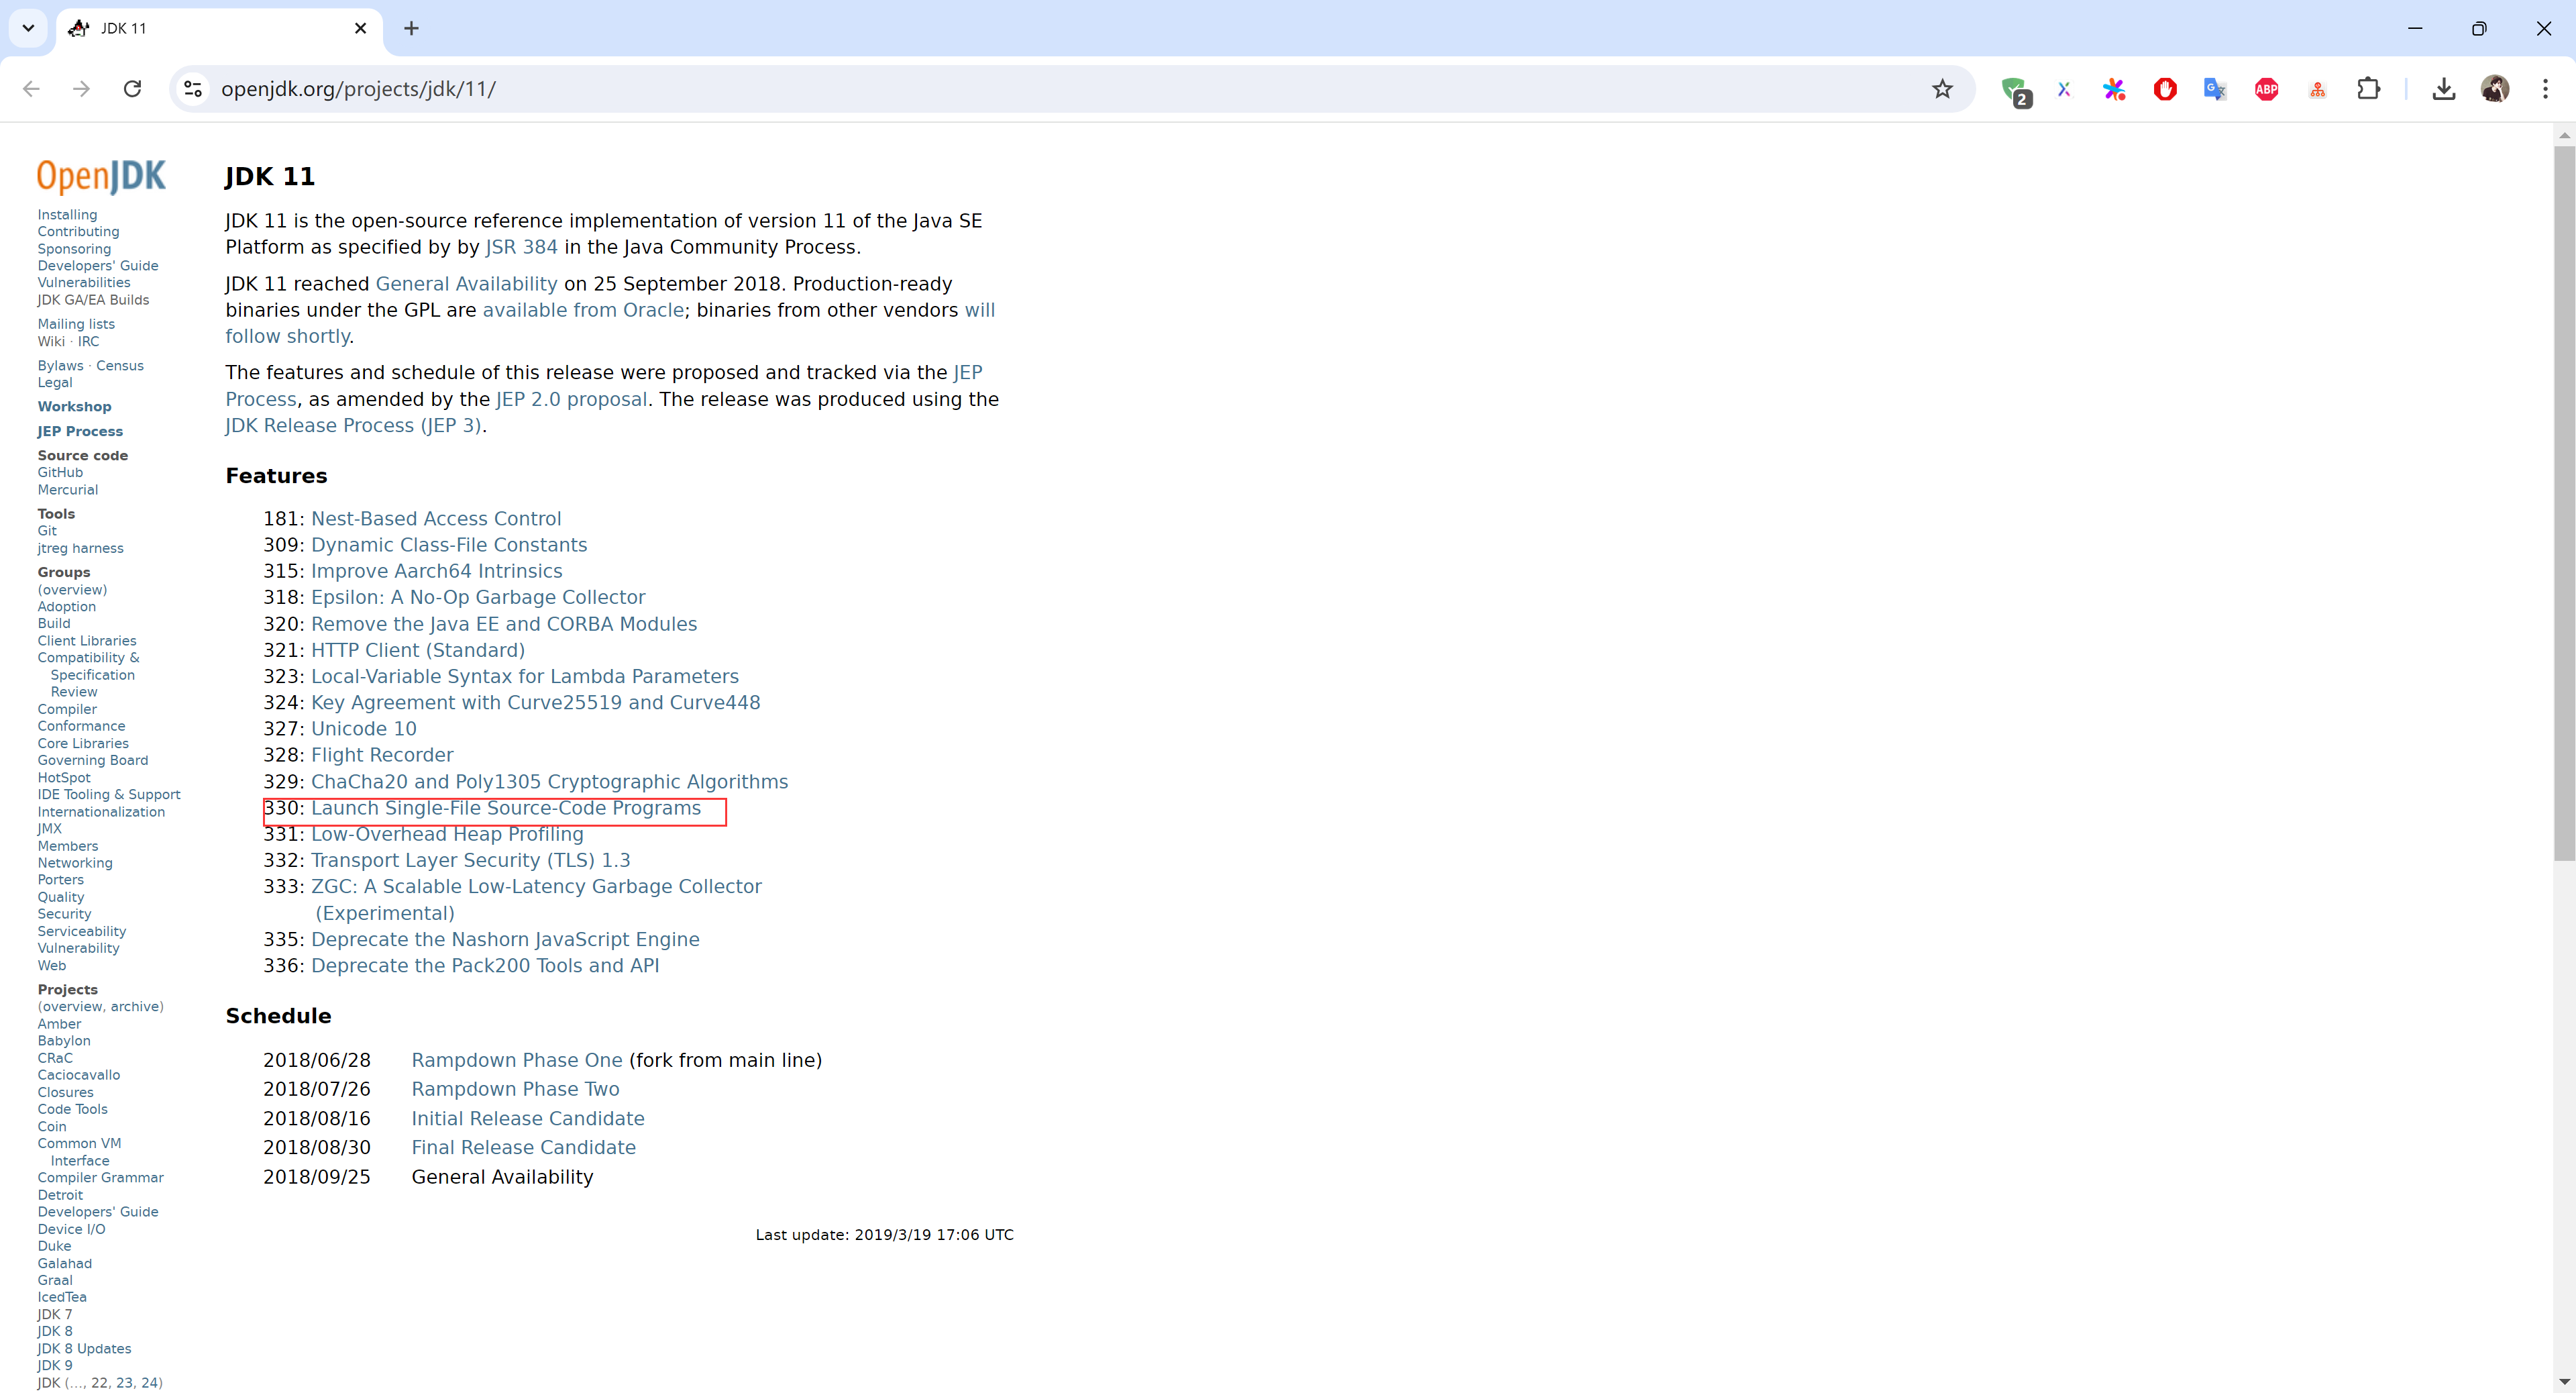Click the user profile avatar
Image resolution: width=2576 pixels, height=1393 pixels.
[2494, 89]
